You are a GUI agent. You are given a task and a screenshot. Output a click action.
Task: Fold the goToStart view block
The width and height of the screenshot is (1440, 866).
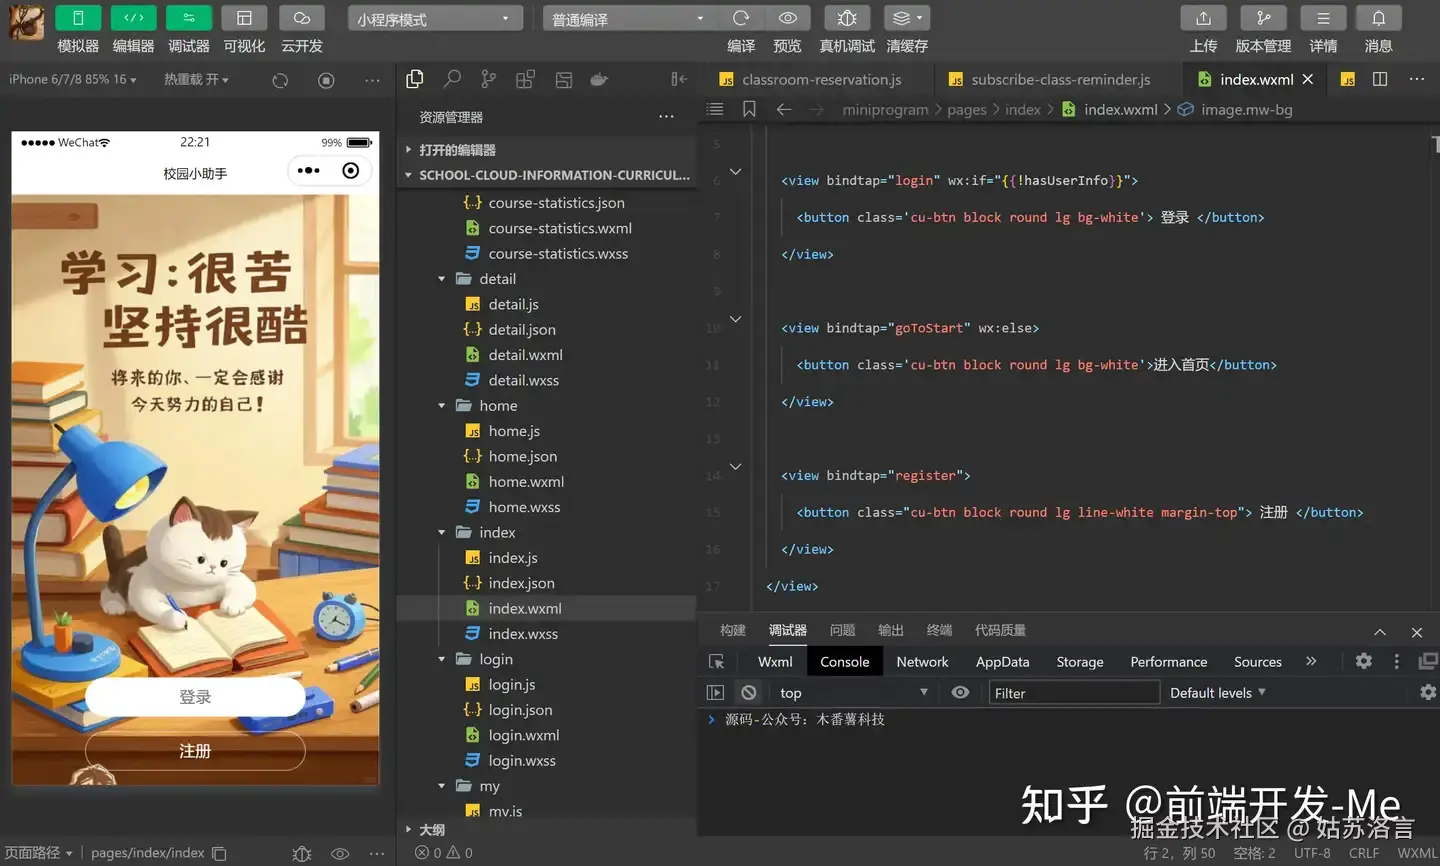(x=735, y=319)
